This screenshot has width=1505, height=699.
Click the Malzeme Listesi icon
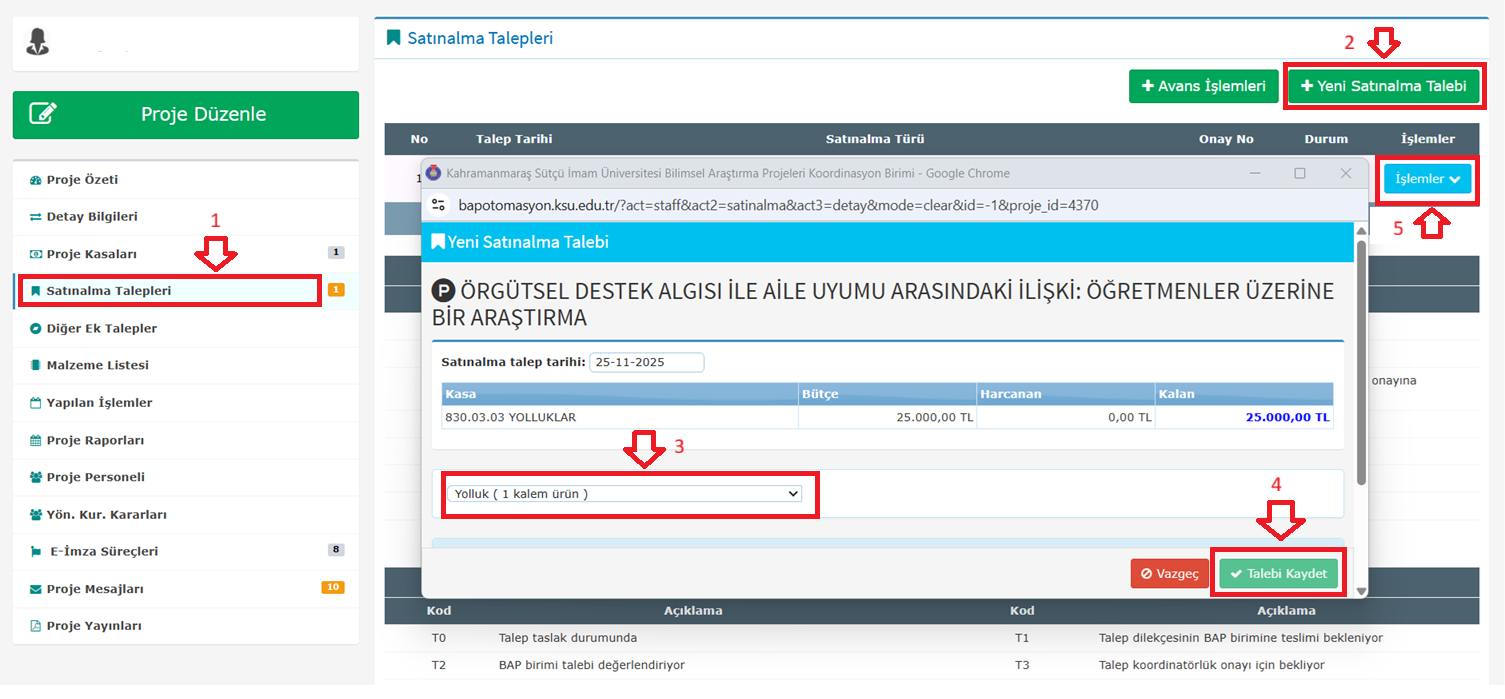36,366
